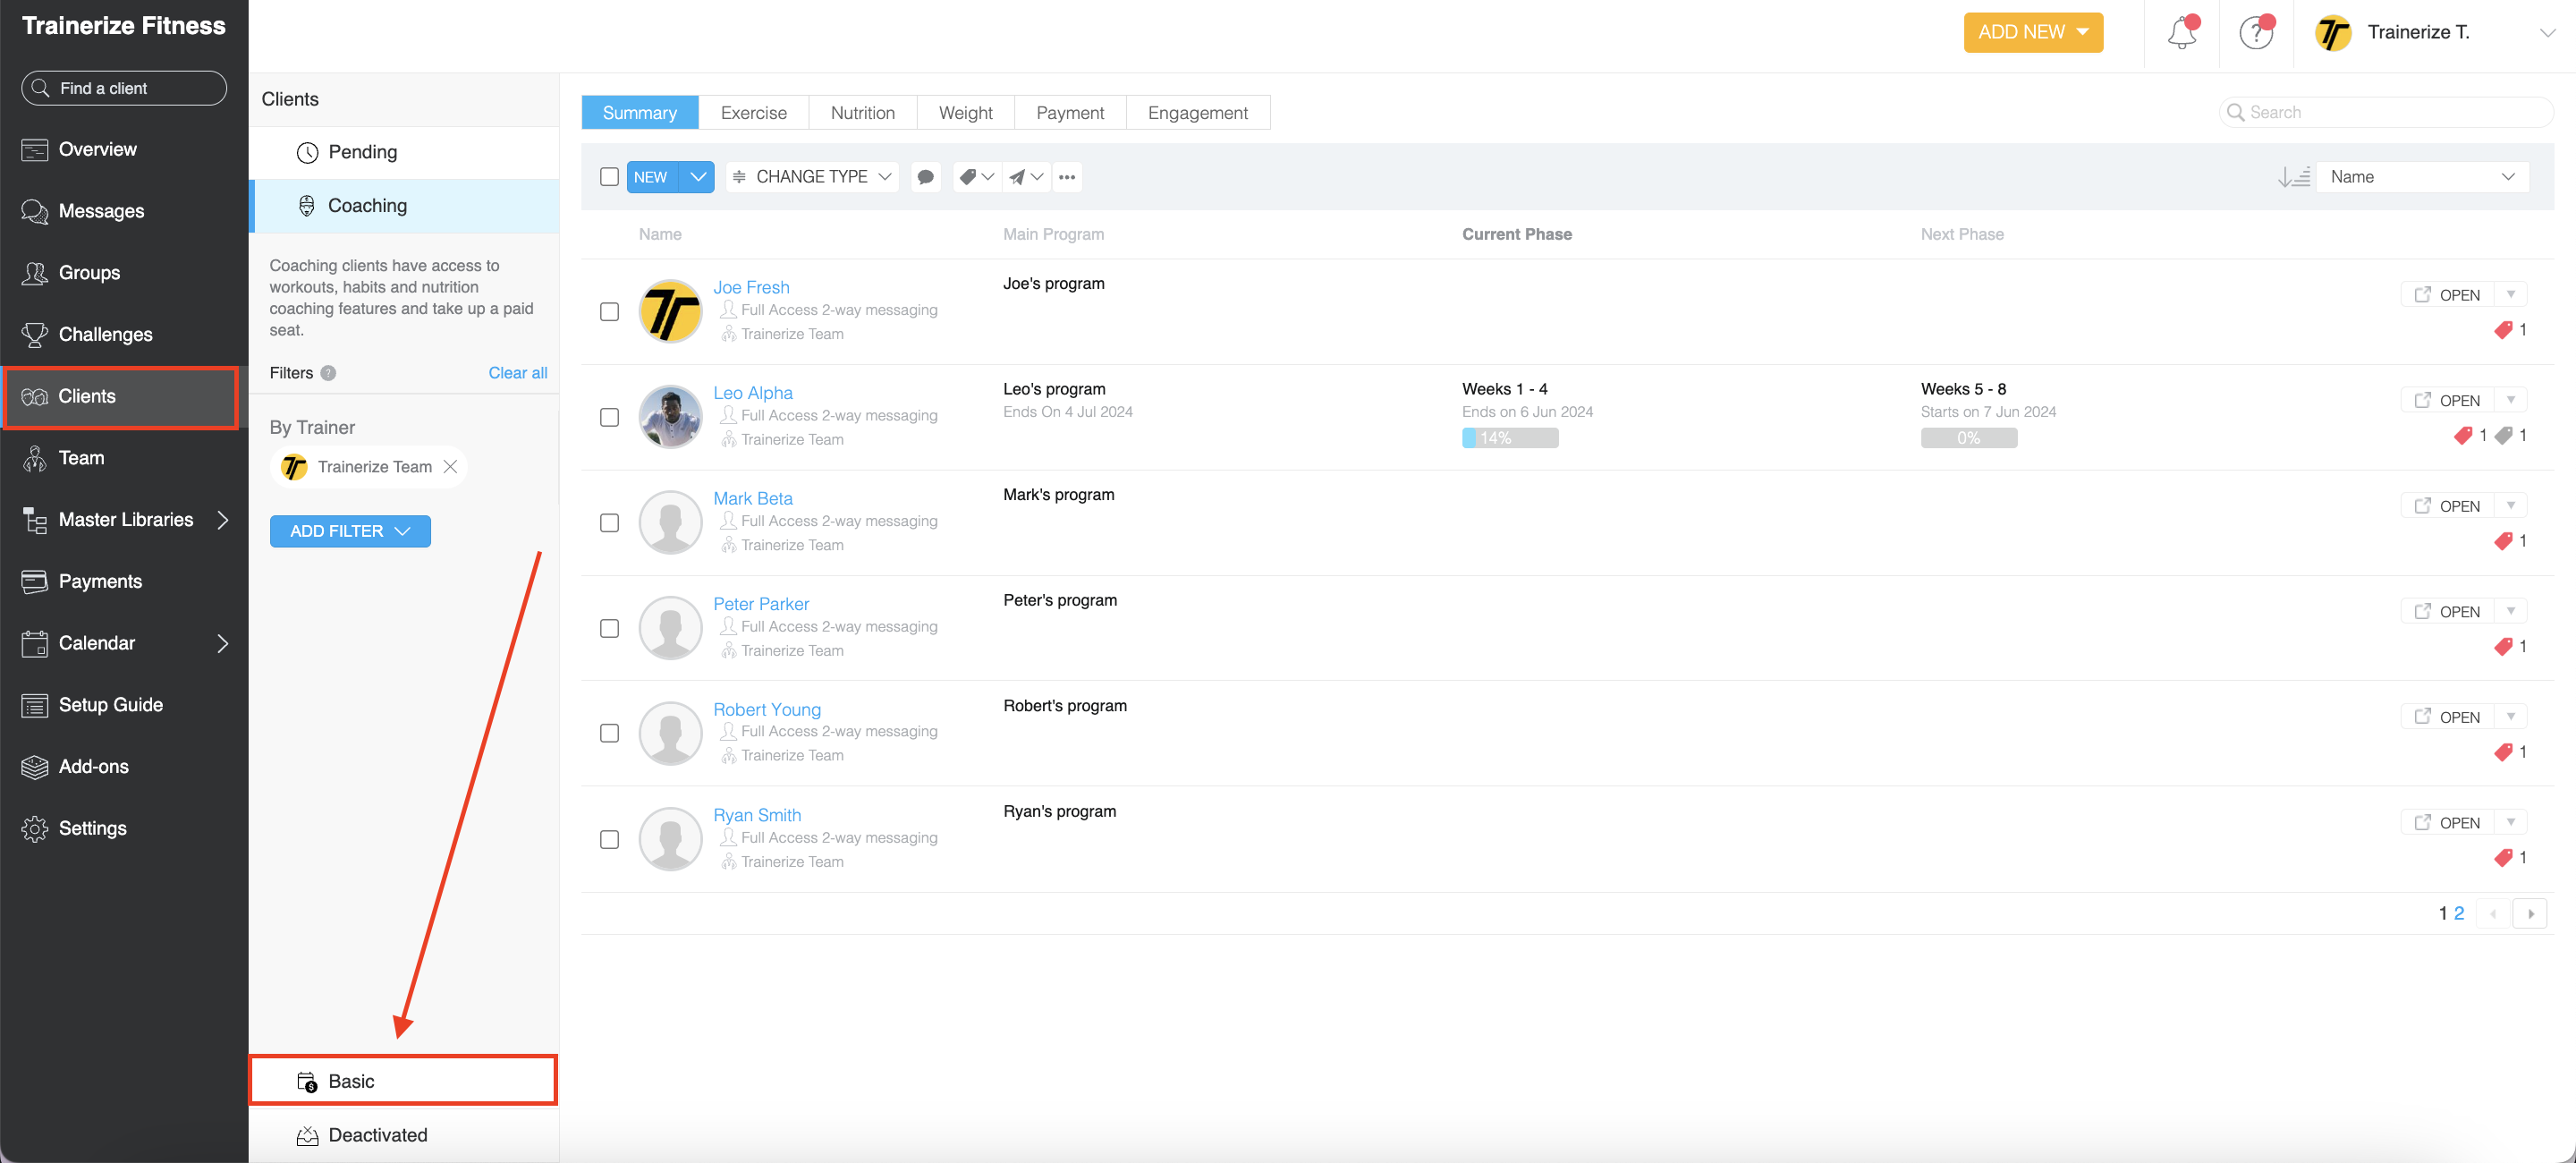Screen dimensions: 2576x1163
Task: Open the notifications bell
Action: point(2181,33)
